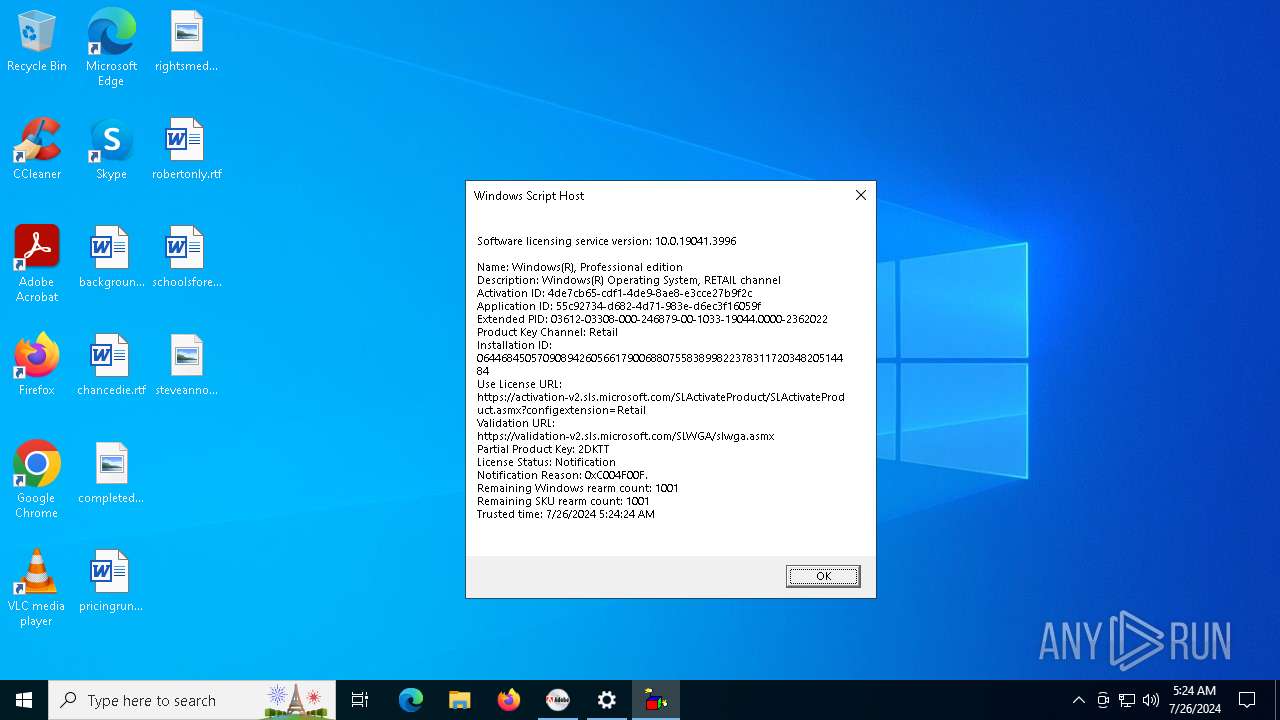Select the rightsmed image file icon

coord(186,42)
